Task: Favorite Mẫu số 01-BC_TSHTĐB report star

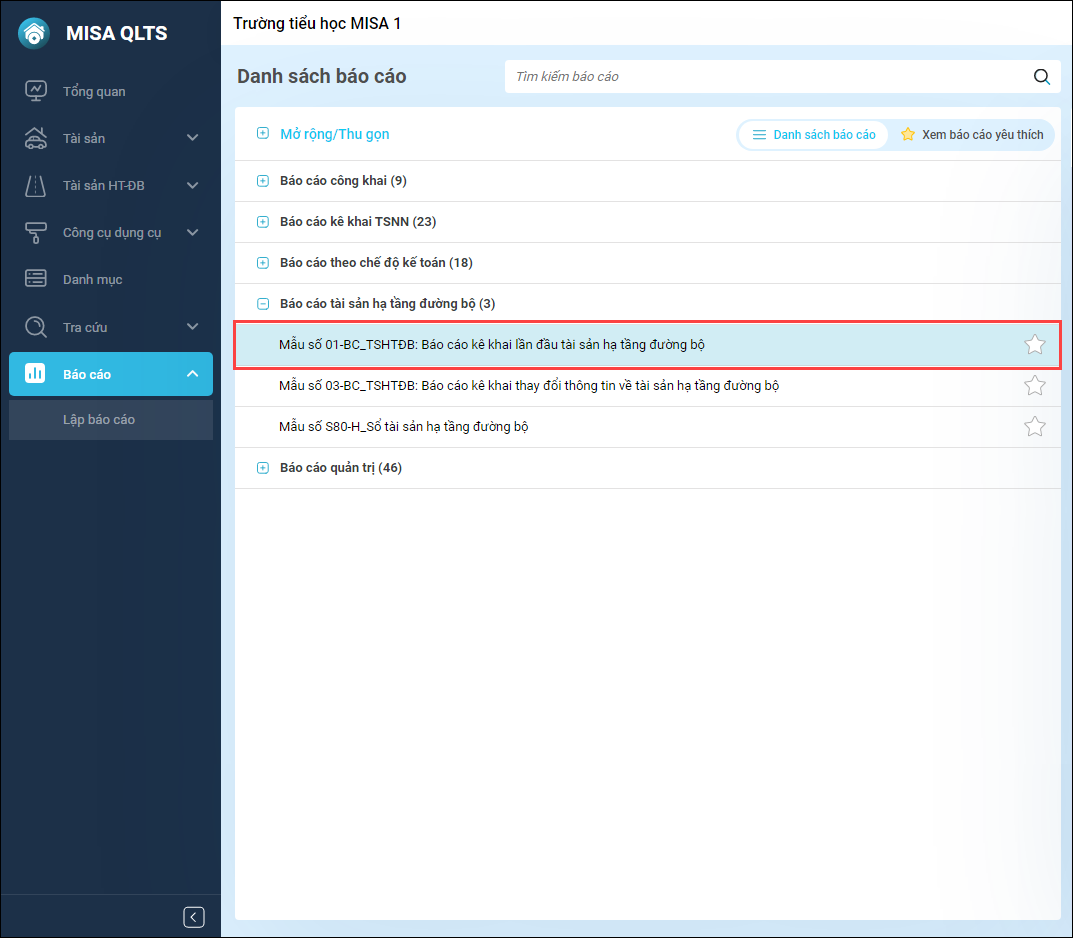Action: (1035, 344)
